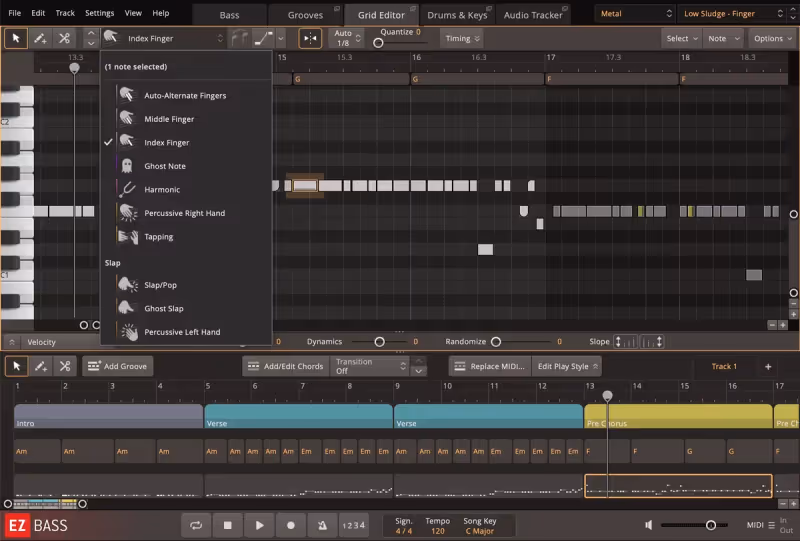Add a new track with plus button
The image size is (800, 541).
(x=768, y=366)
